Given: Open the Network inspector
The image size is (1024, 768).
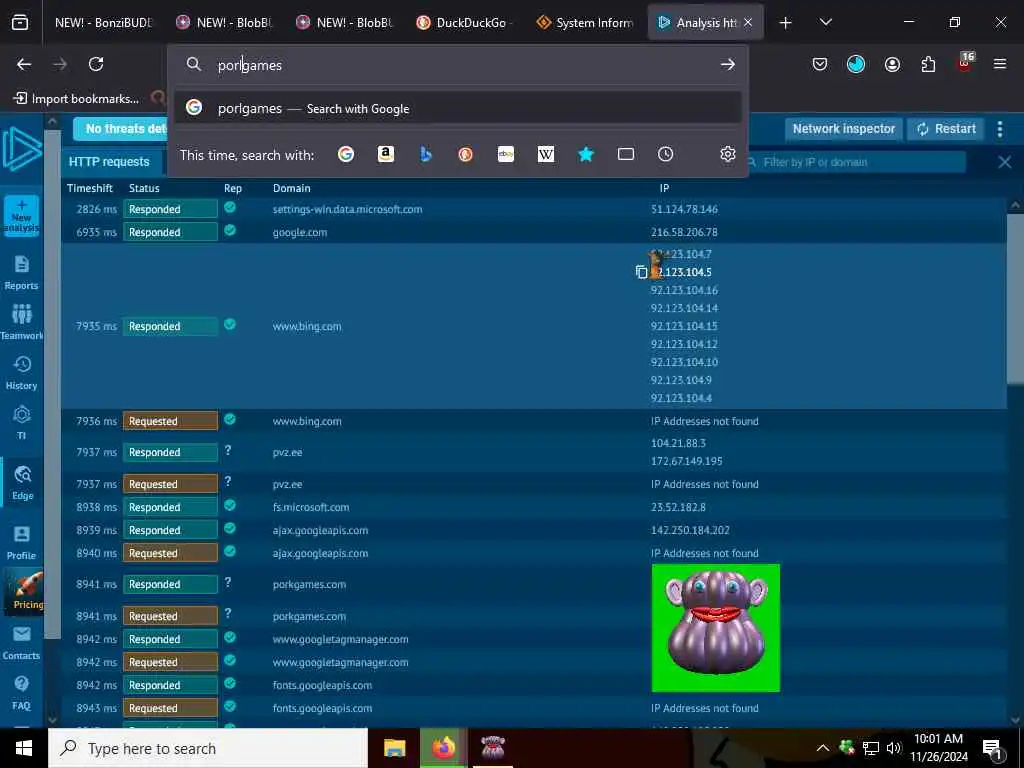Looking at the screenshot, I should [844, 129].
